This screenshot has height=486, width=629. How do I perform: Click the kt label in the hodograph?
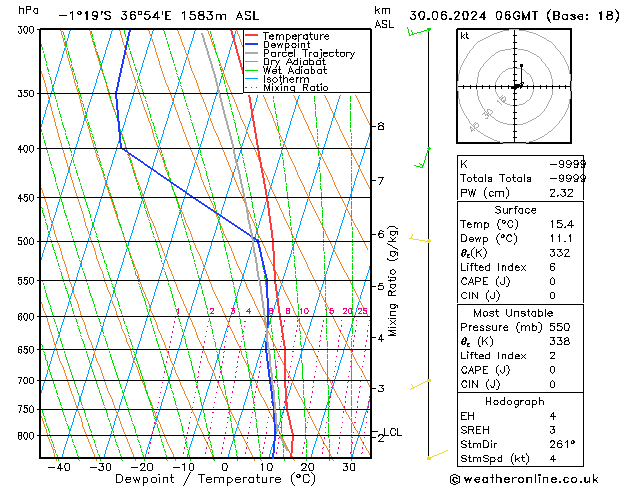[465, 36]
